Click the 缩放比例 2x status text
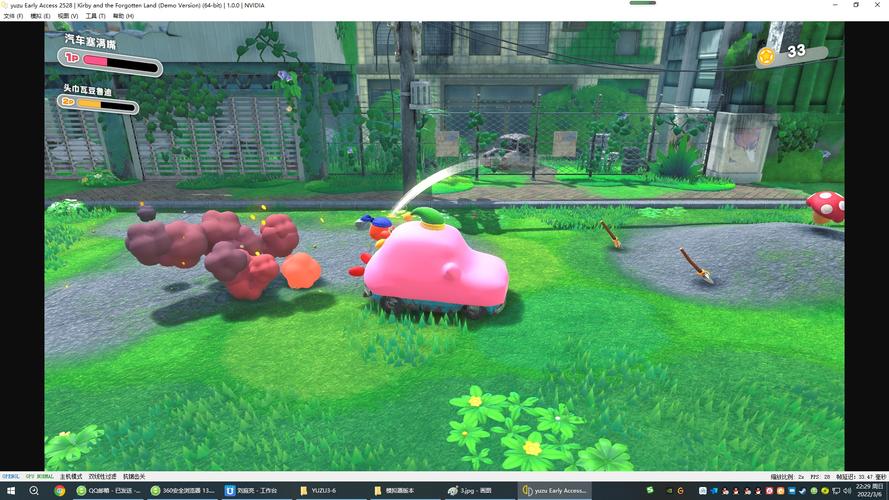This screenshot has height=500, width=889. coord(787,477)
